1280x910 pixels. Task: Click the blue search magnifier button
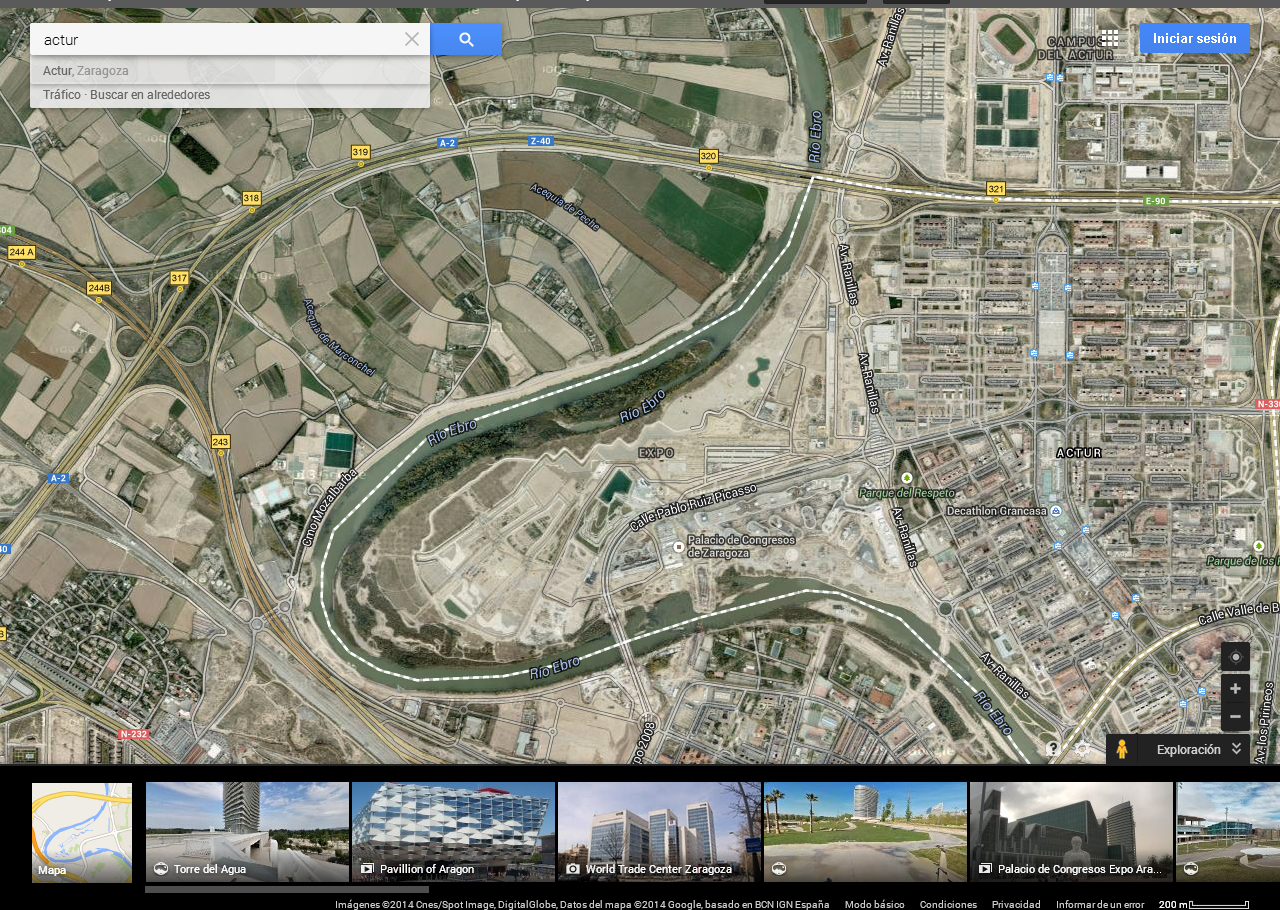click(x=466, y=40)
